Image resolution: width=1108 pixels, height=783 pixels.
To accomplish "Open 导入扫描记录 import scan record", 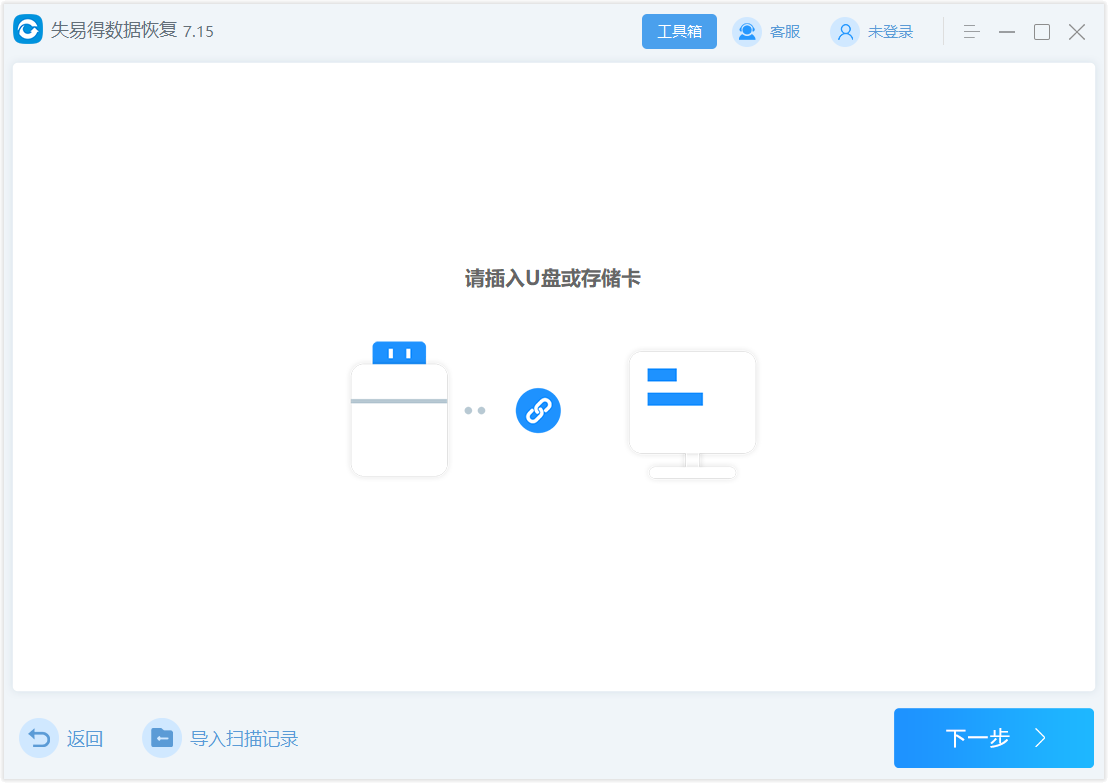I will pos(244,738).
